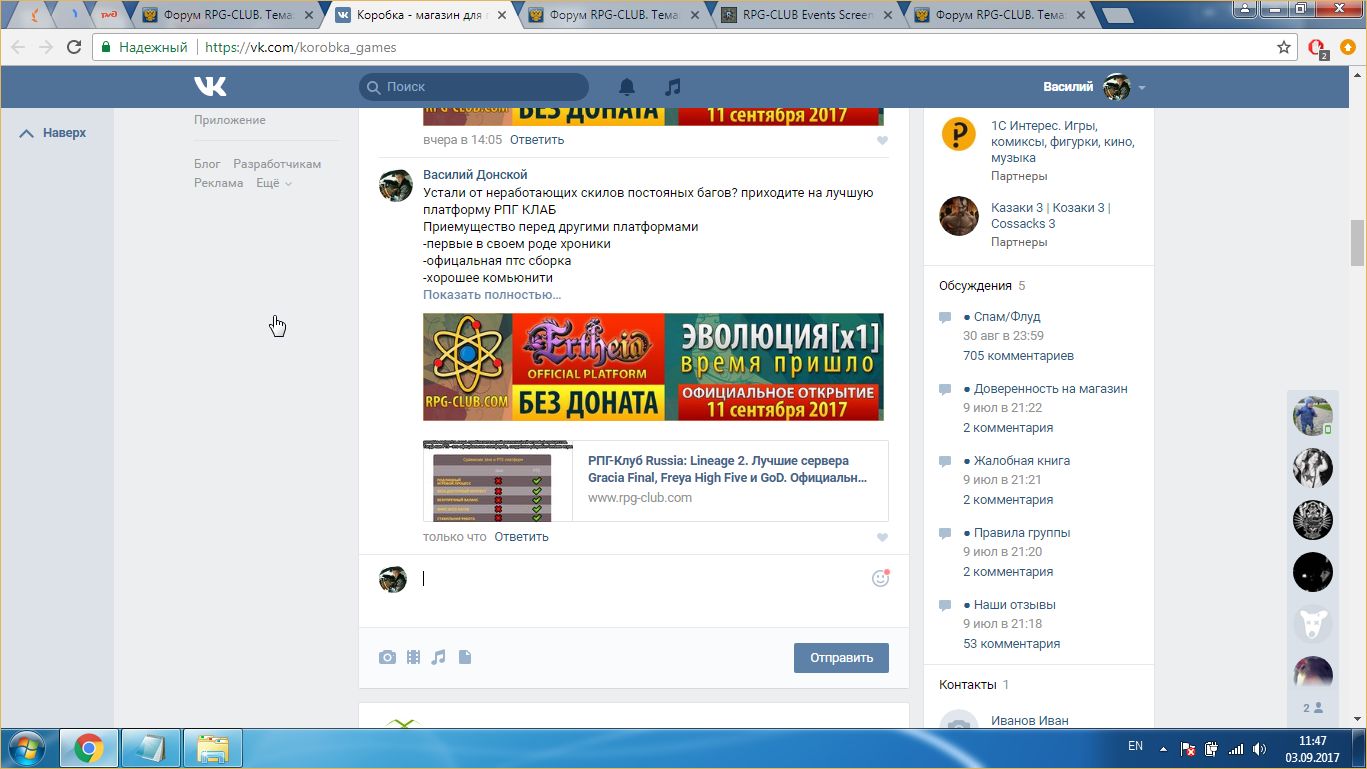The image size is (1367, 769).
Task: Click the Chrome address bar URL
Action: (x=300, y=47)
